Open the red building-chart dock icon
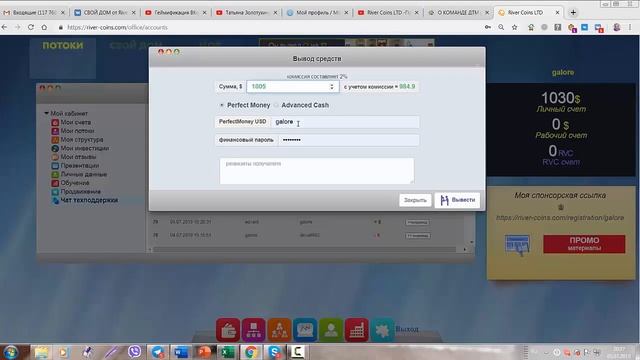Image resolution: width=640 pixels, height=360 pixels. (357, 330)
